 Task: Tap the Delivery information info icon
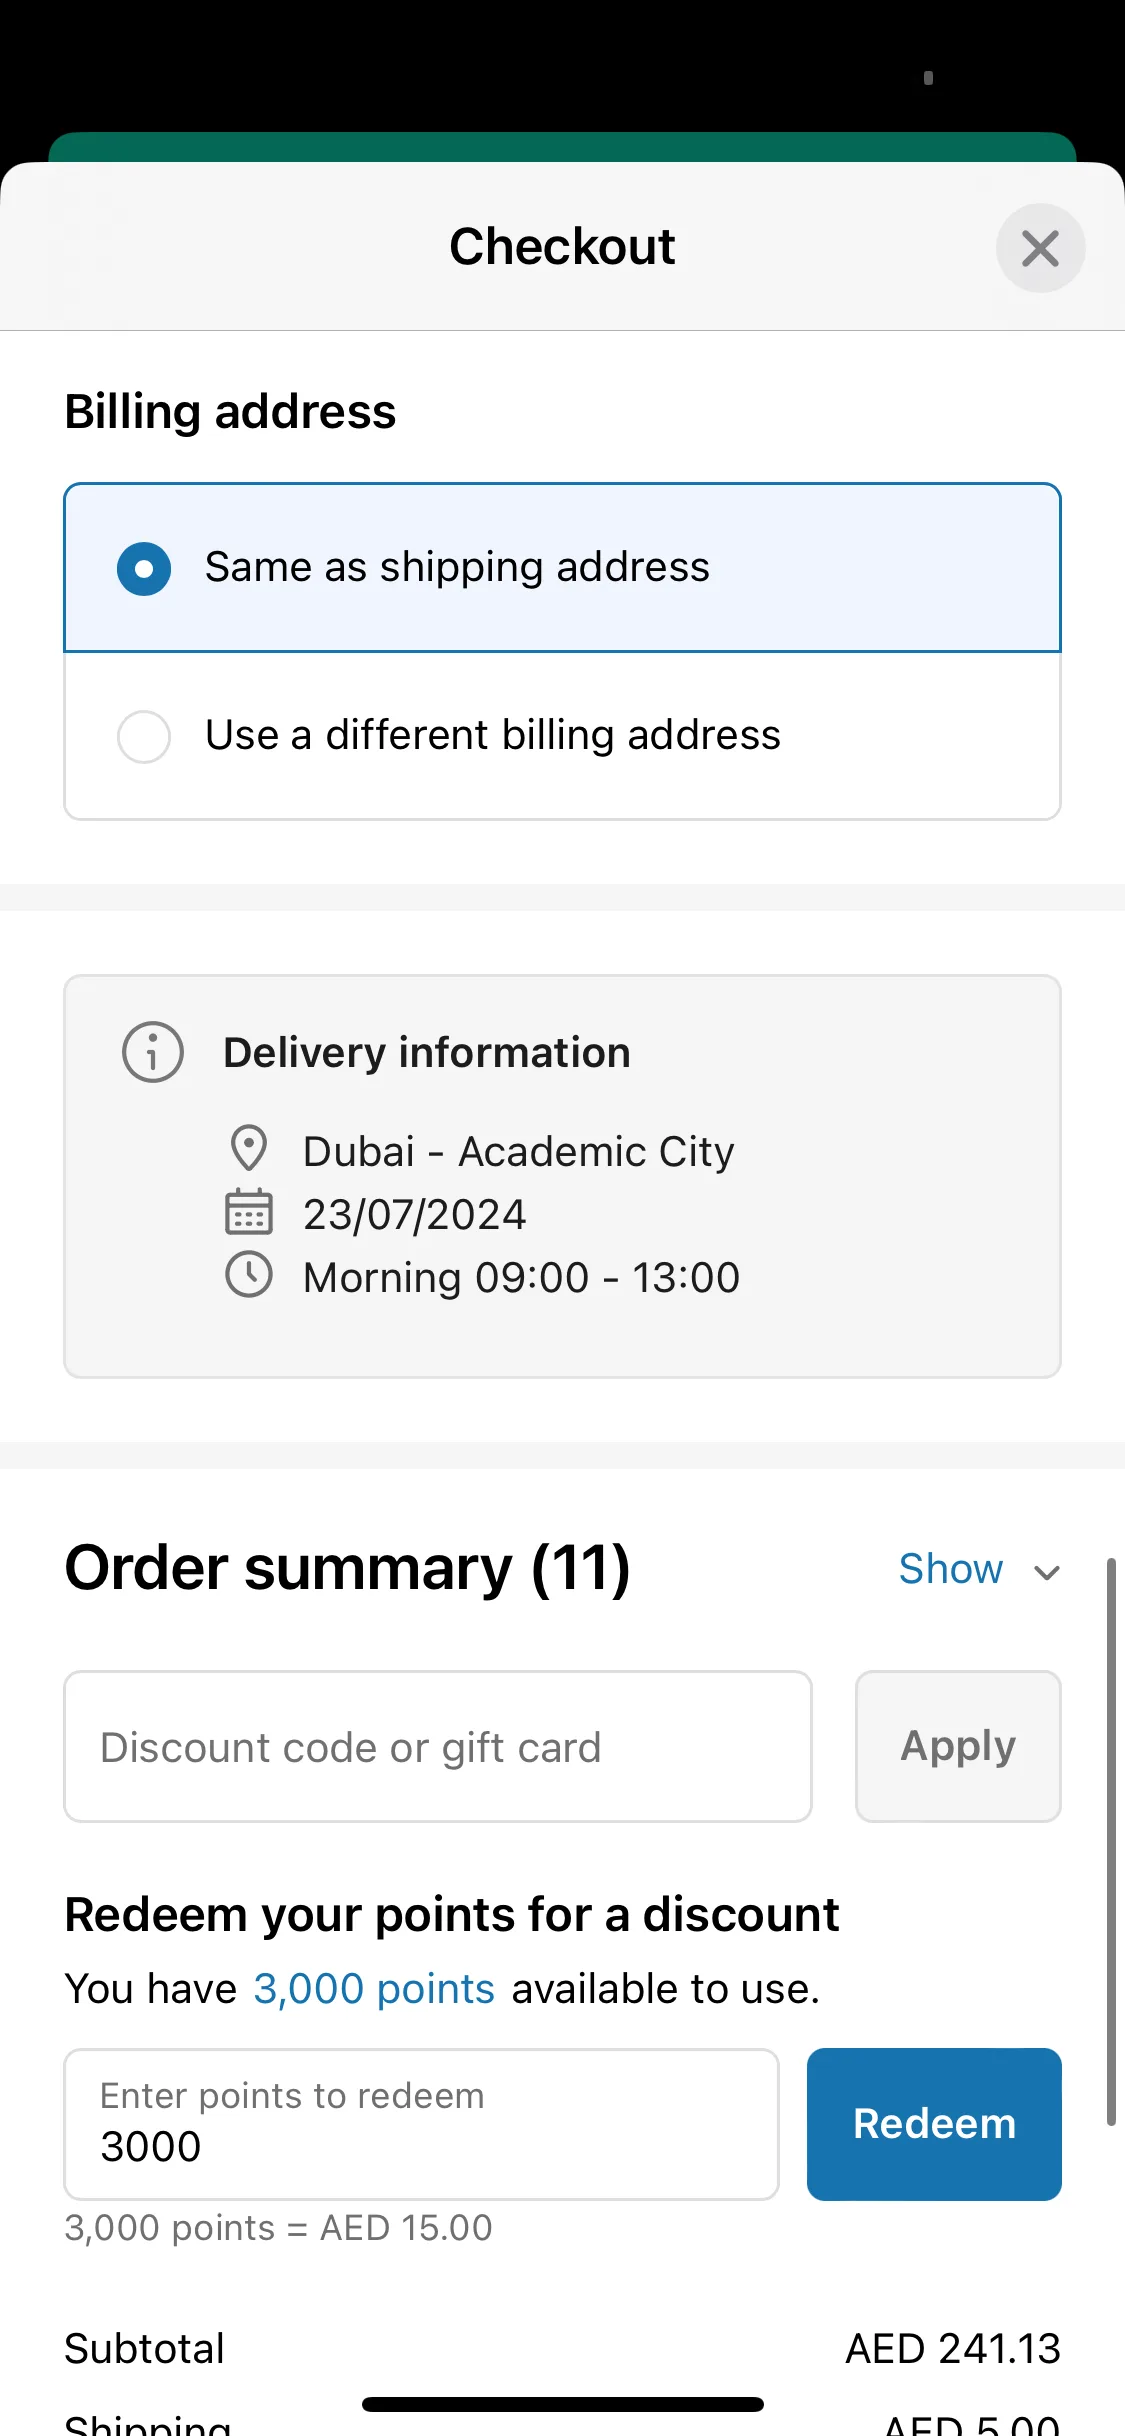[x=152, y=1052]
